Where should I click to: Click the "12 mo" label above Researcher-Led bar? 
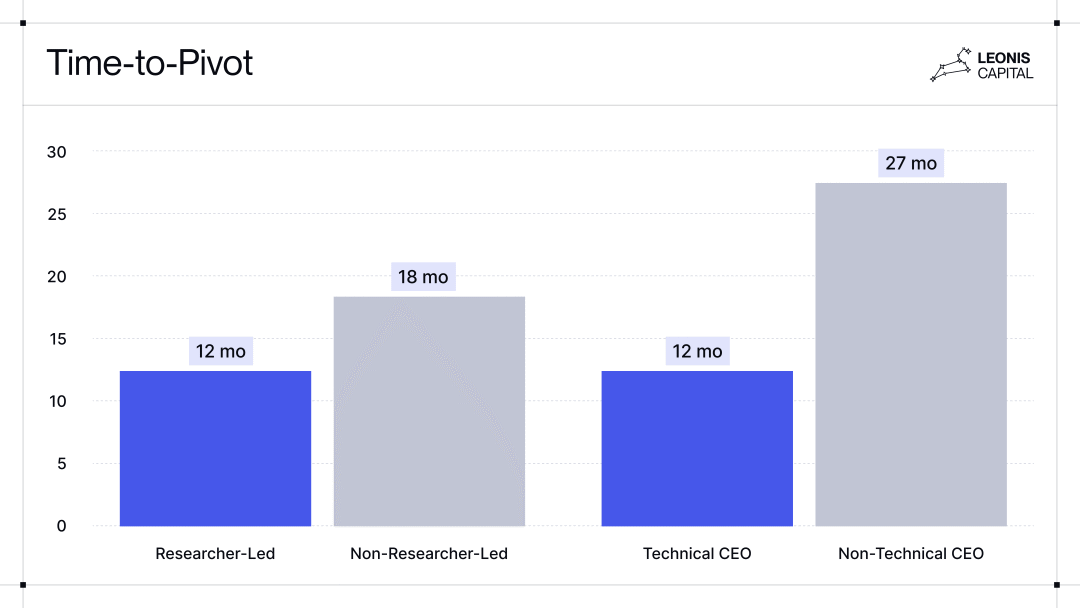coord(220,351)
